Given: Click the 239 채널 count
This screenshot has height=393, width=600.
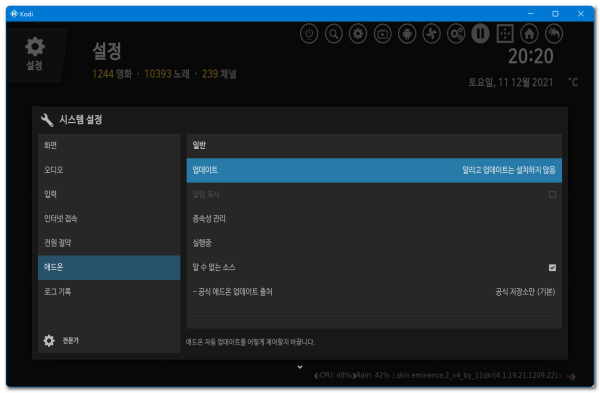Looking at the screenshot, I should point(219,74).
